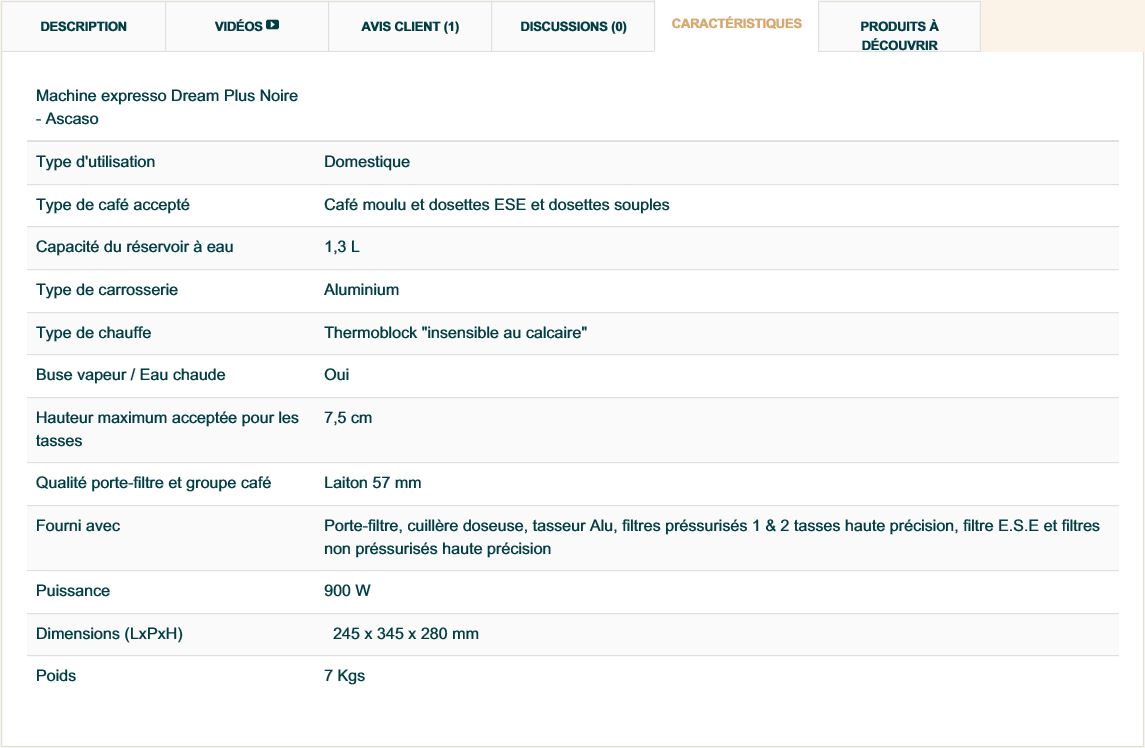Click "Qualité porte-filtre et groupe café" label
The image size is (1145, 748).
point(153,483)
